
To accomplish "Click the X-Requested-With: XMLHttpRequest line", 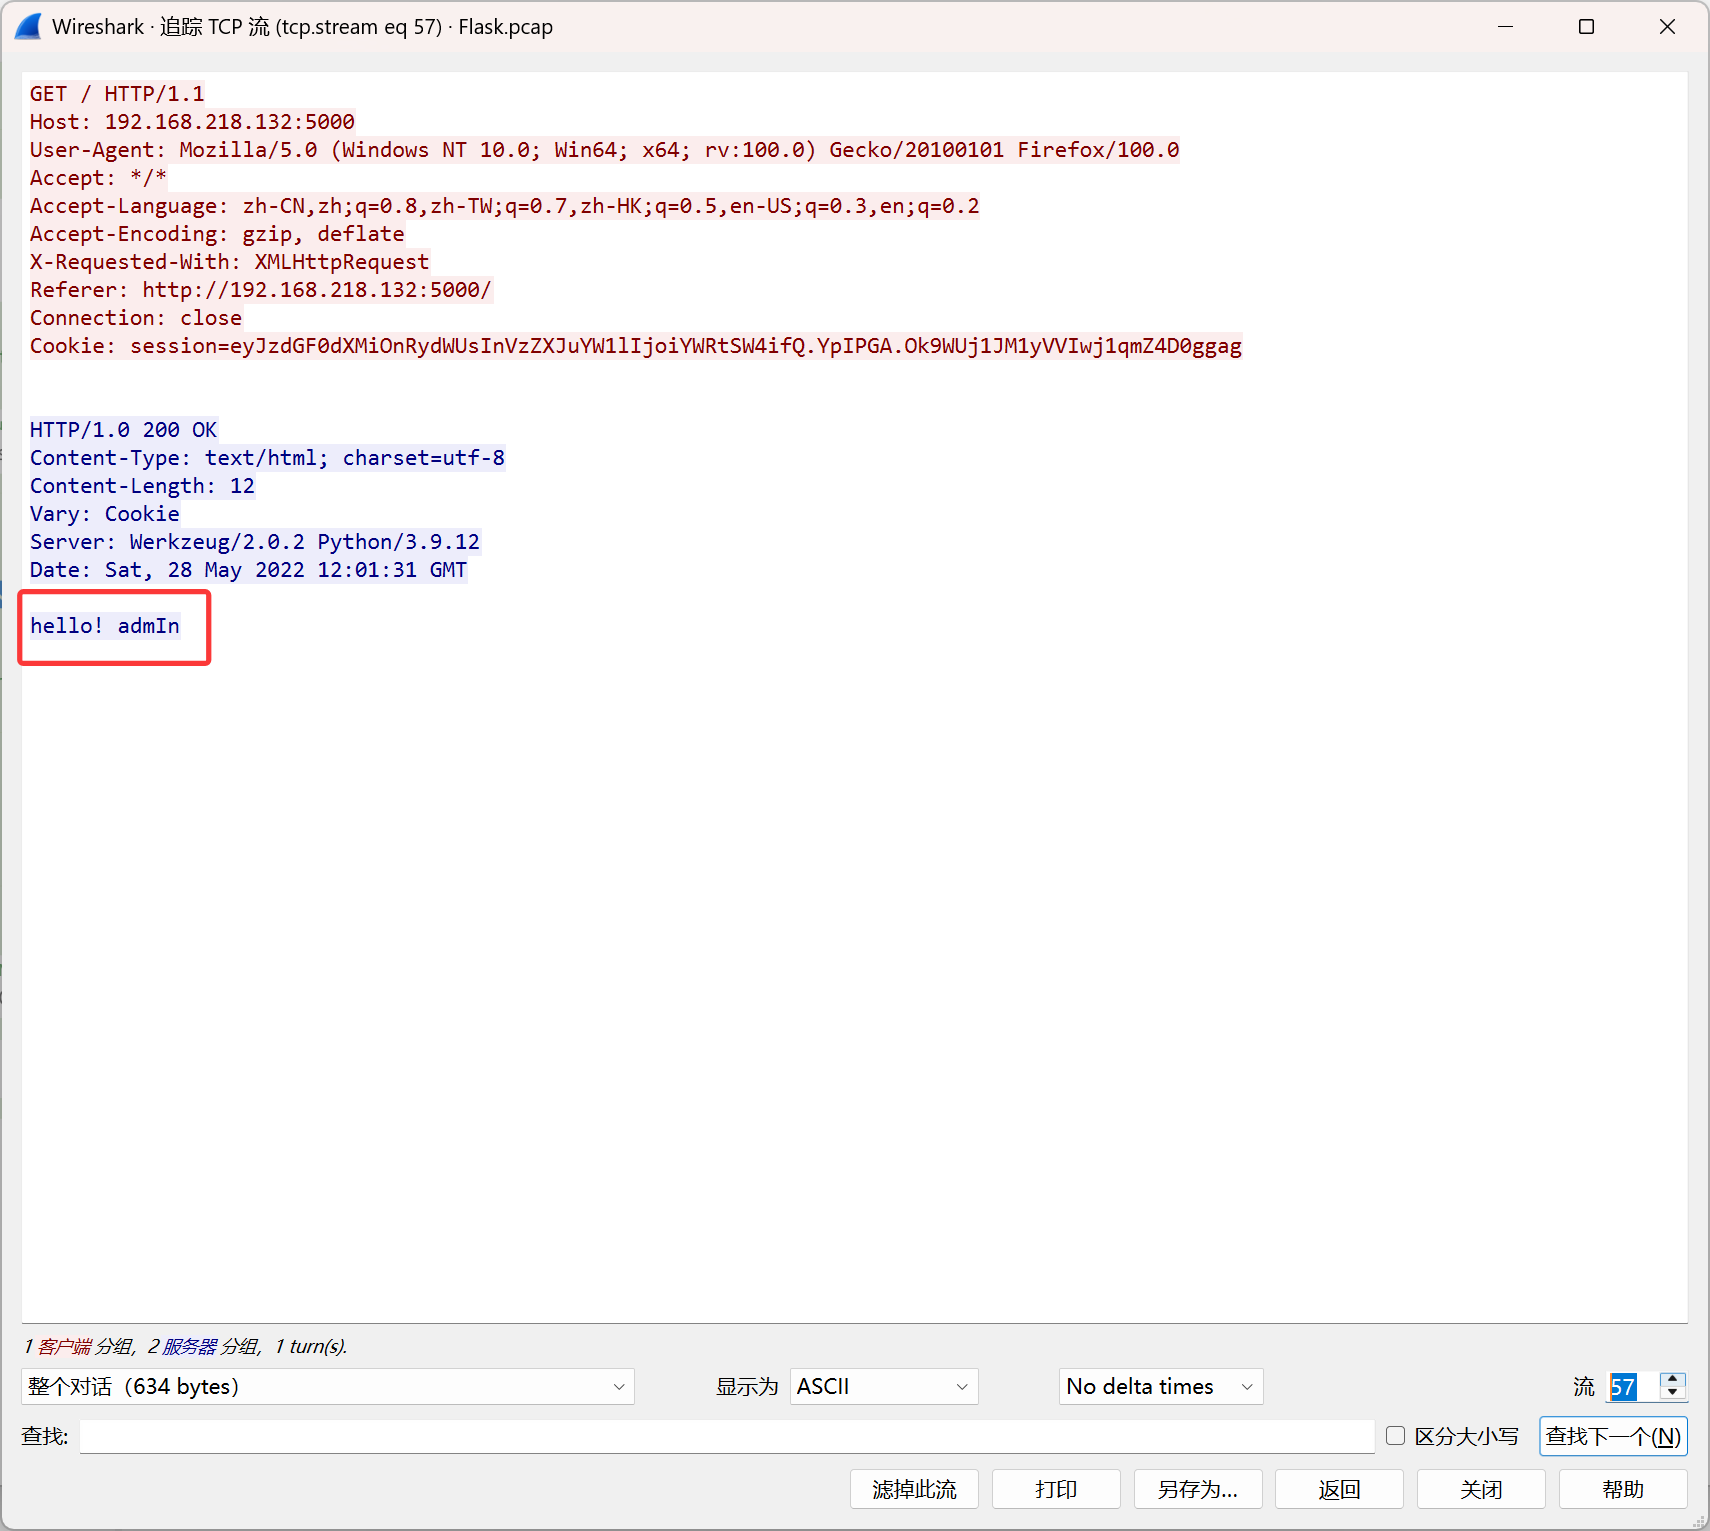I will click(229, 262).
